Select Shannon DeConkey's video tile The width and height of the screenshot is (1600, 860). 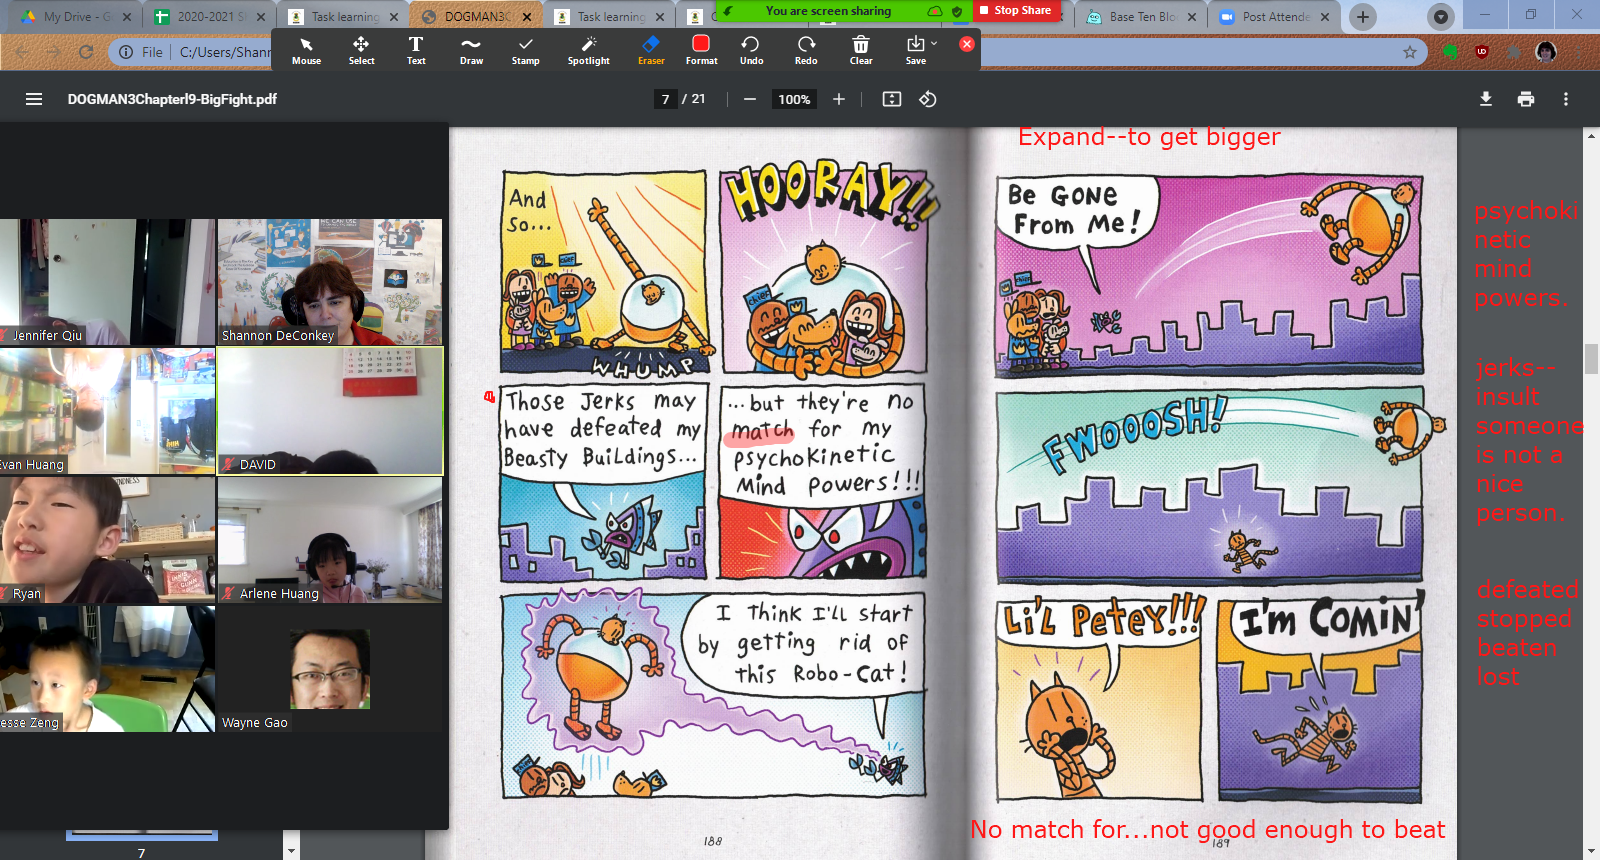click(x=330, y=282)
